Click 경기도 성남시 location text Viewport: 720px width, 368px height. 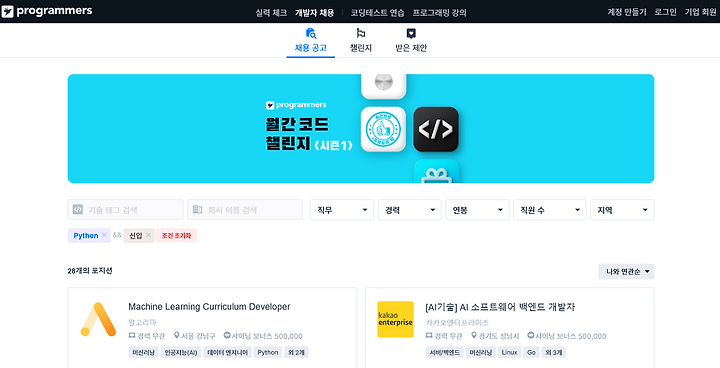tap(499, 336)
